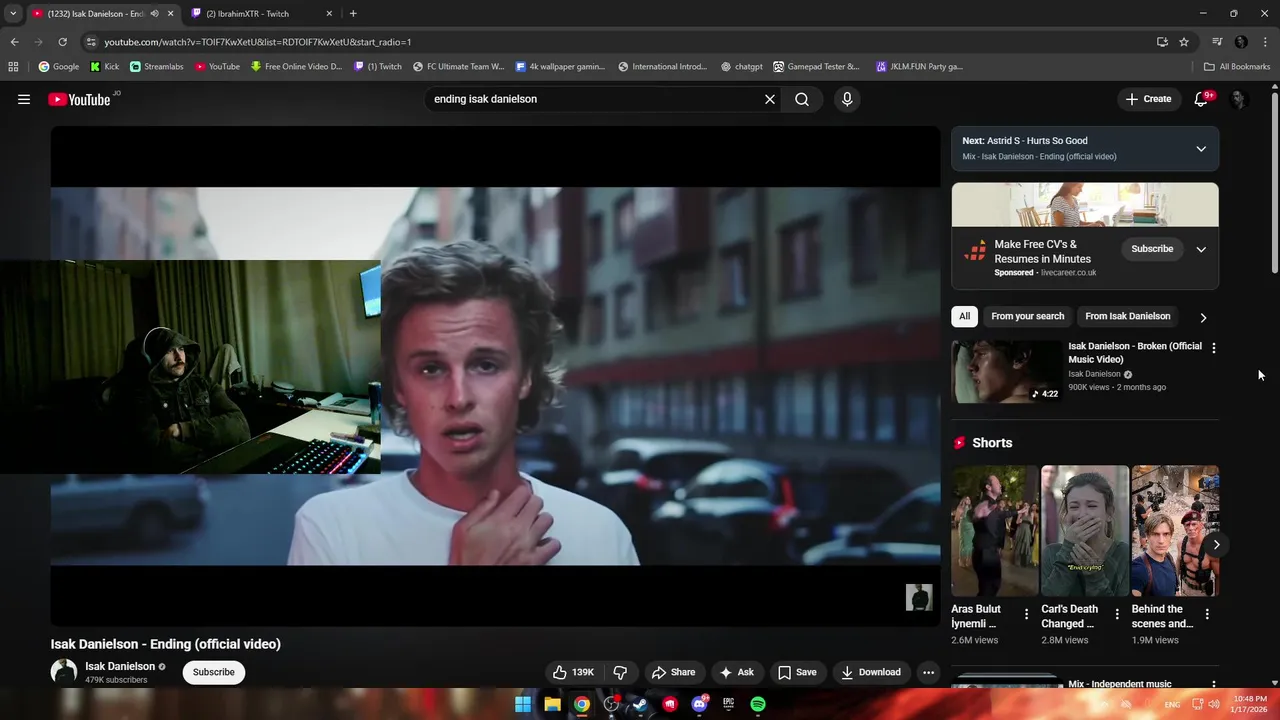1280x720 pixels.
Task: Open All Bookmarks folder
Action: [1237, 67]
